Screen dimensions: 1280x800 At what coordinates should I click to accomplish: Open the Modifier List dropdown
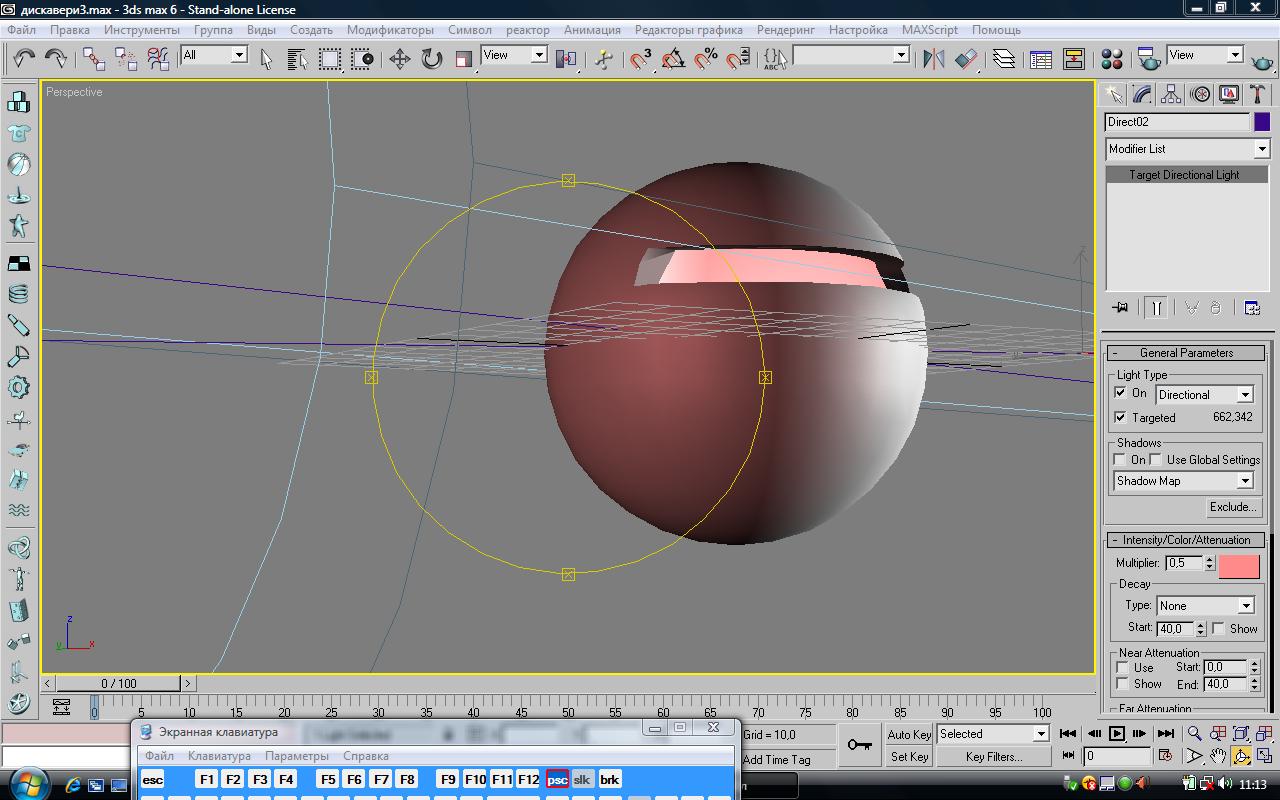coord(1186,149)
